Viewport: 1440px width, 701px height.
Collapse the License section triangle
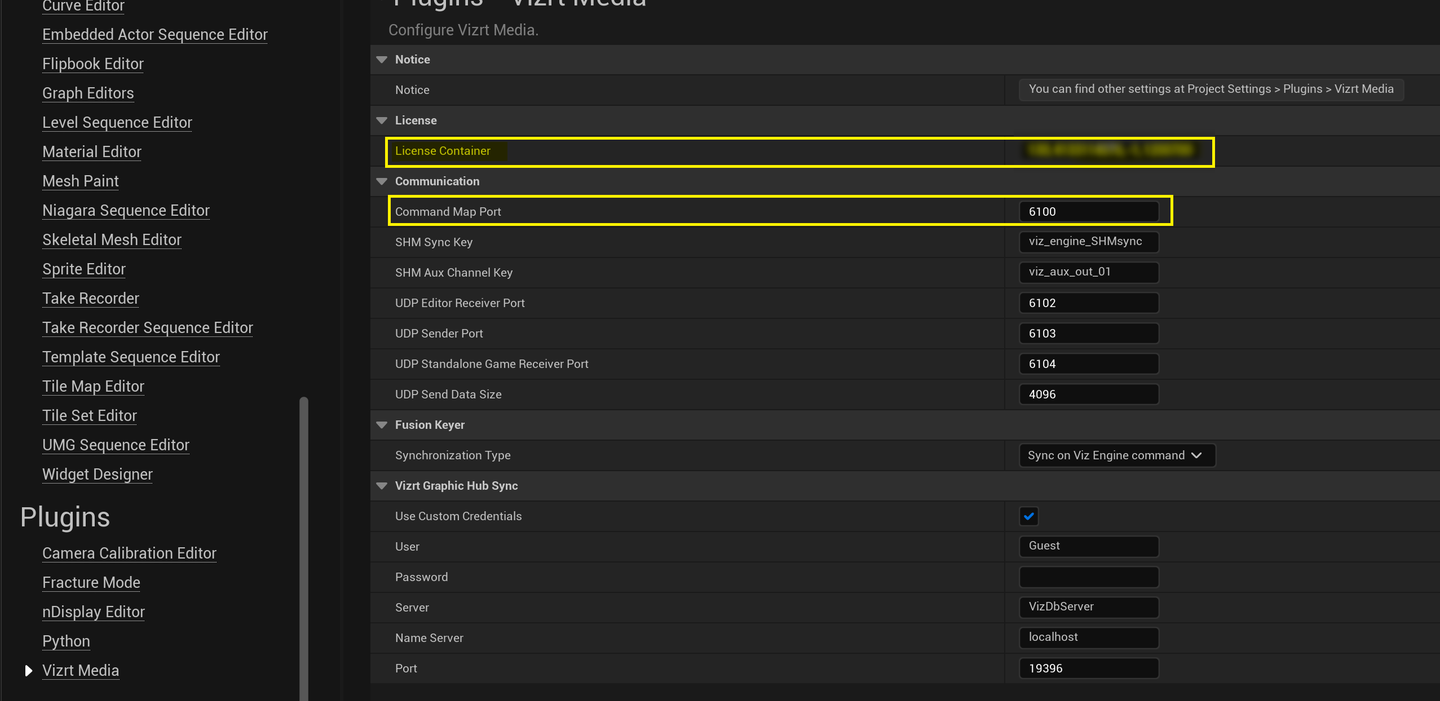[x=381, y=121]
